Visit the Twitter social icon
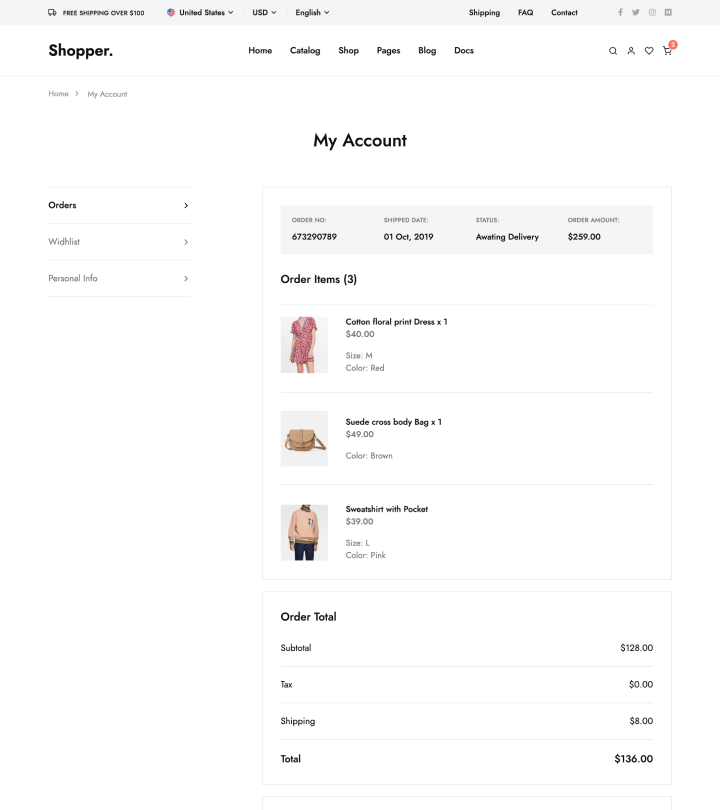Image resolution: width=720 pixels, height=810 pixels. coord(636,13)
